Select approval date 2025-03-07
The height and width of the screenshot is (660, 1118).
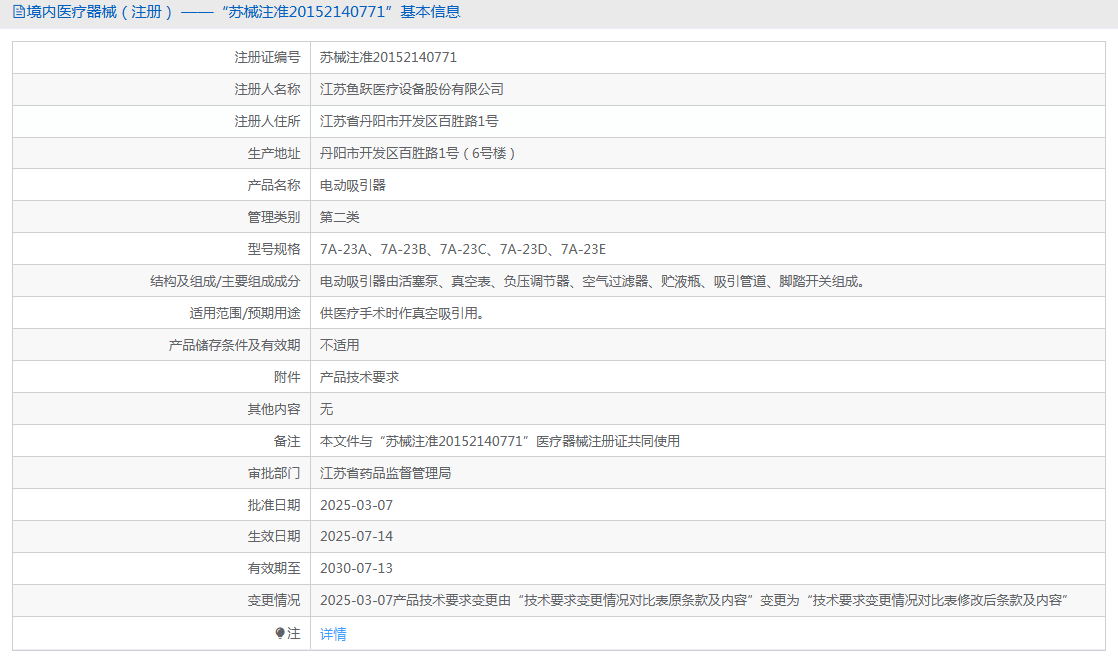coord(357,505)
